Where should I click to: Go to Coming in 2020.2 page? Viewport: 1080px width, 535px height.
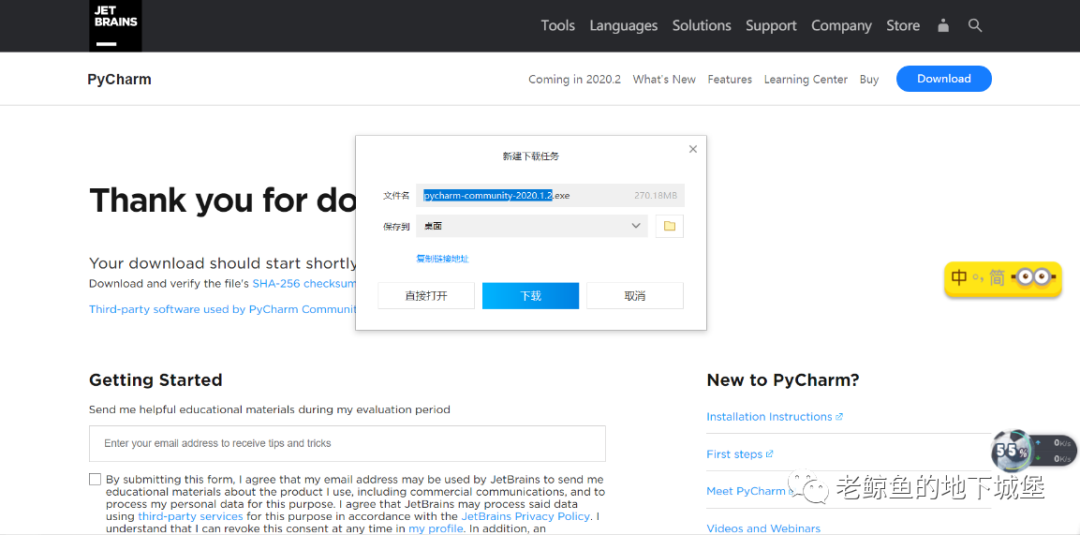tap(574, 79)
